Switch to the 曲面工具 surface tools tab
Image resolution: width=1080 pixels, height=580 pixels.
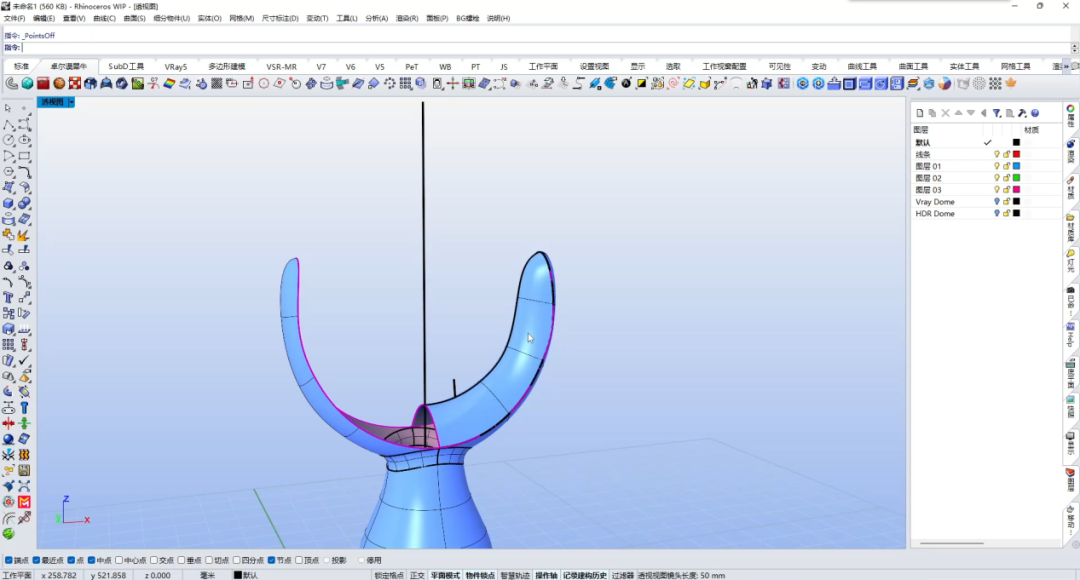(913, 66)
